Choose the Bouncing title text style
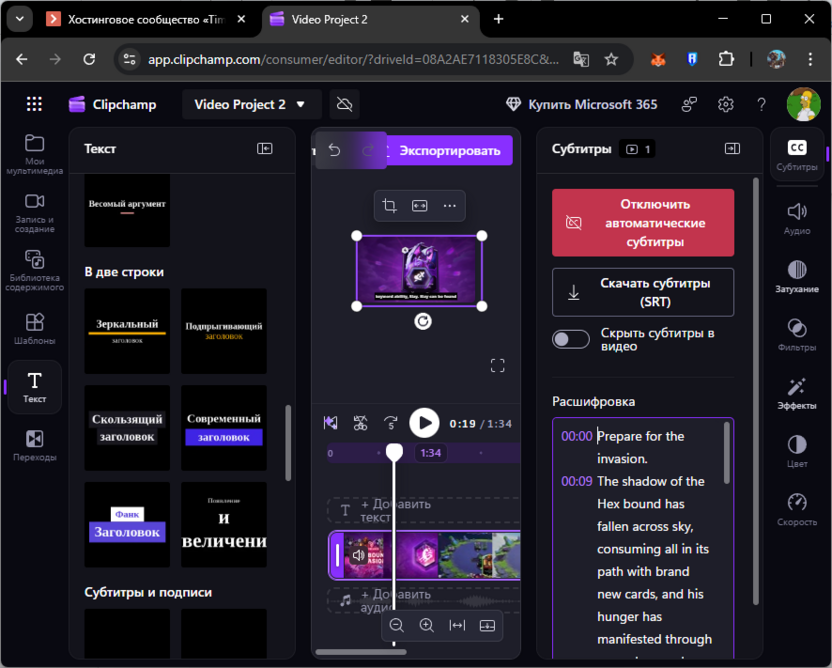This screenshot has height=668, width=832. [x=224, y=331]
